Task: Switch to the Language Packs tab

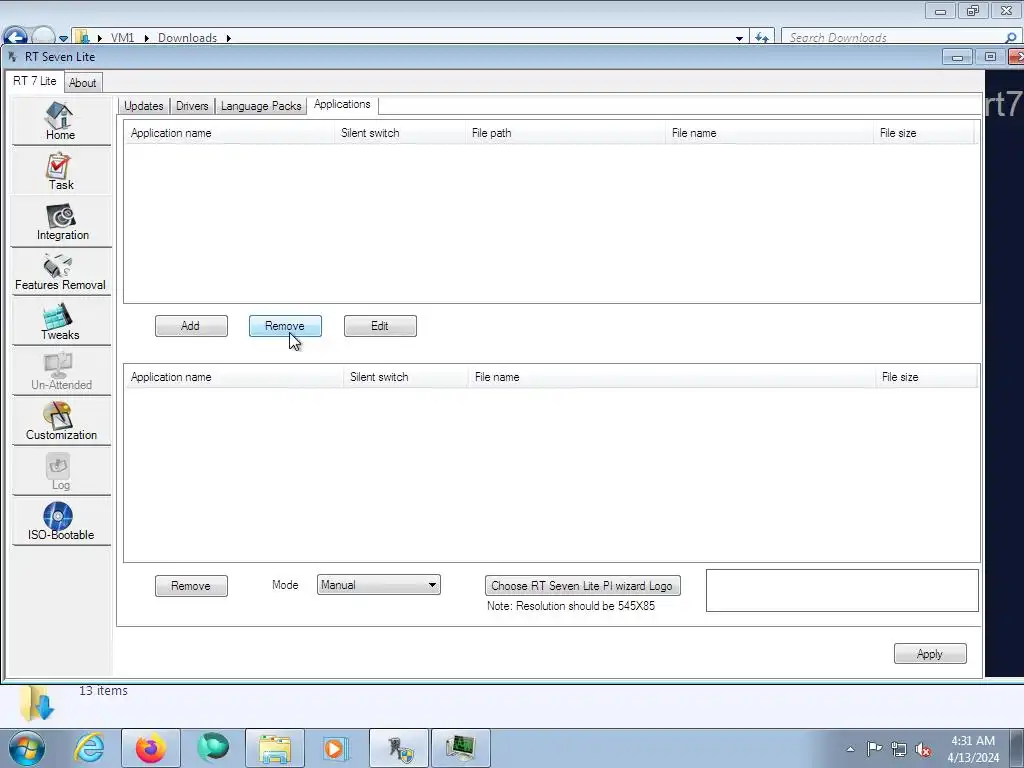Action: 261,106
